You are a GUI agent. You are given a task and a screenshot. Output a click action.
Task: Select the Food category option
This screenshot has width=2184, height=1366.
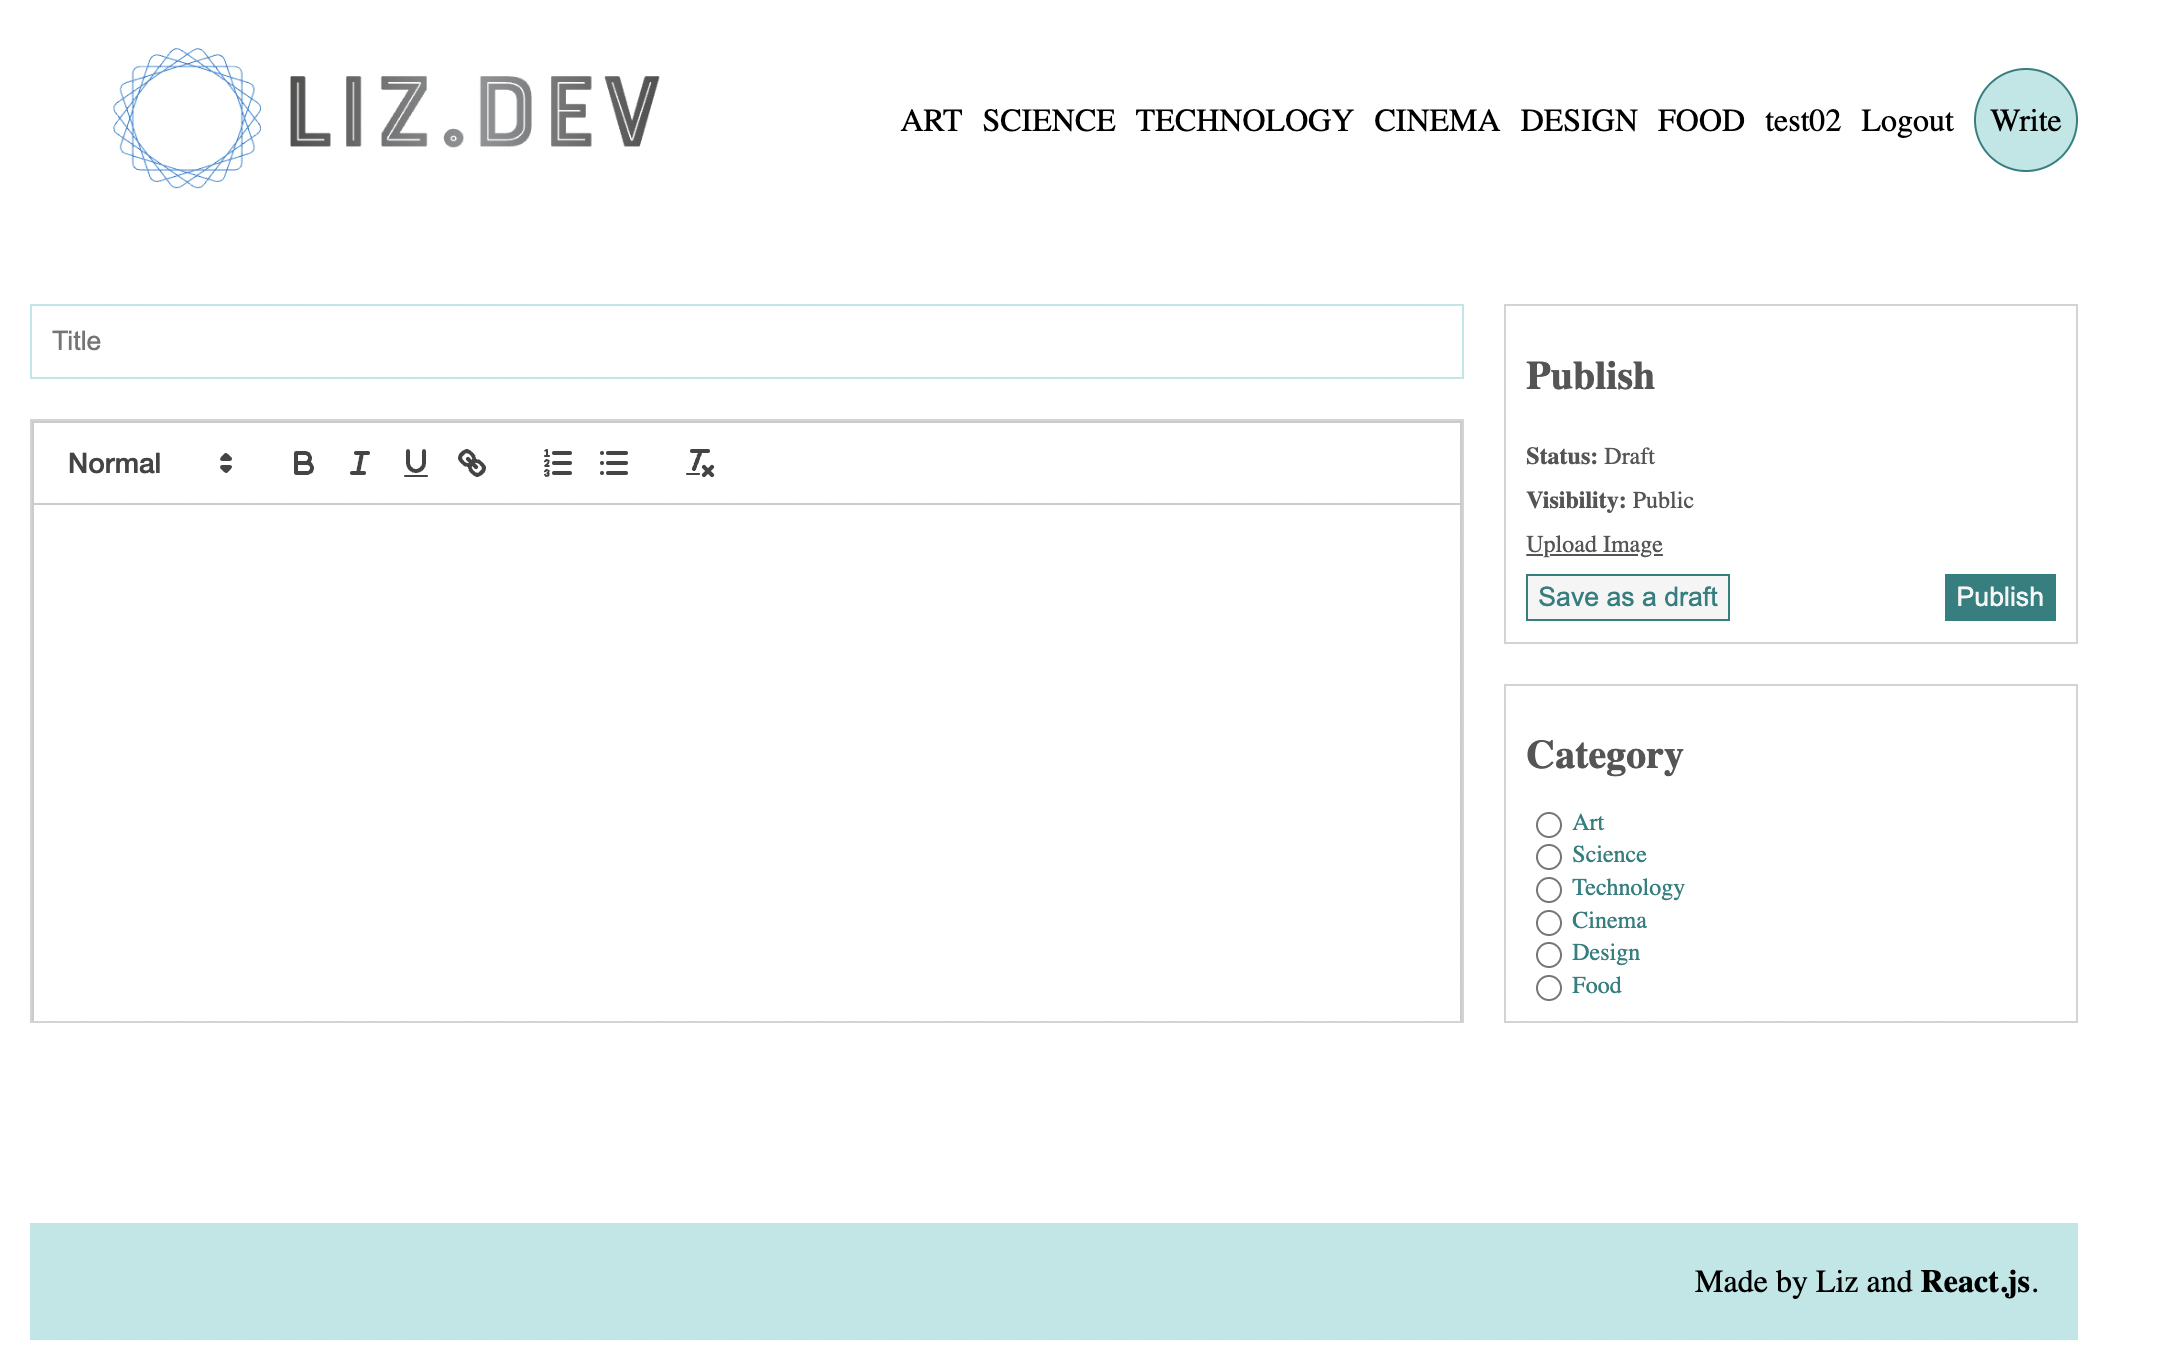[x=1548, y=987]
